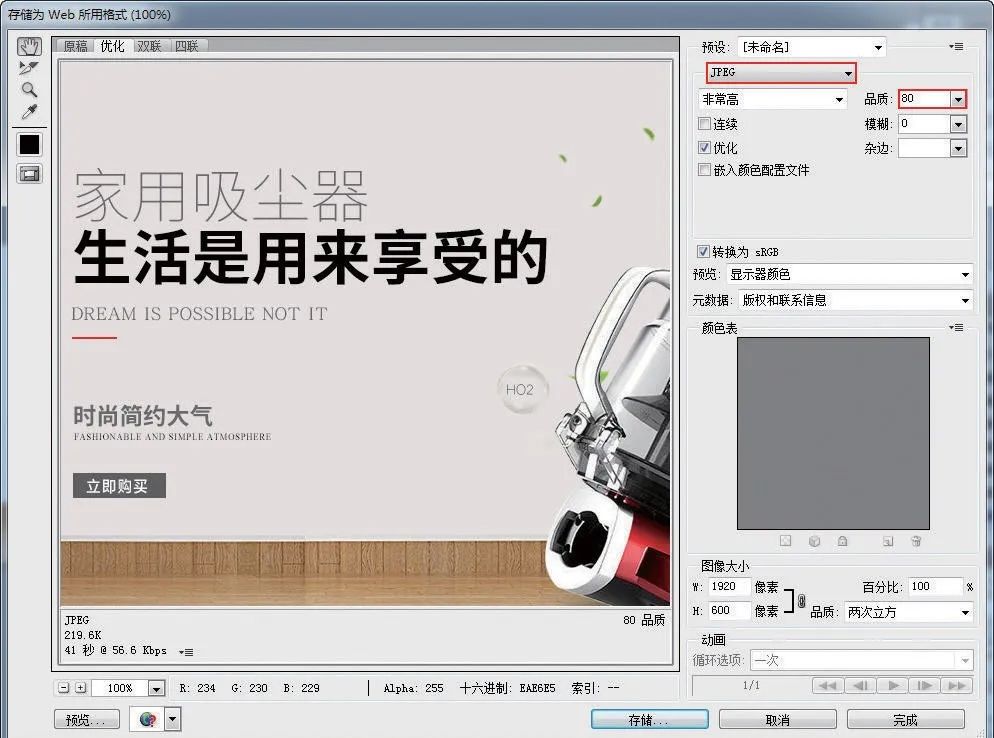Screen dimensions: 994x738
Task: Click the web-safe cube icon under color table
Action: pyautogui.click(x=814, y=541)
